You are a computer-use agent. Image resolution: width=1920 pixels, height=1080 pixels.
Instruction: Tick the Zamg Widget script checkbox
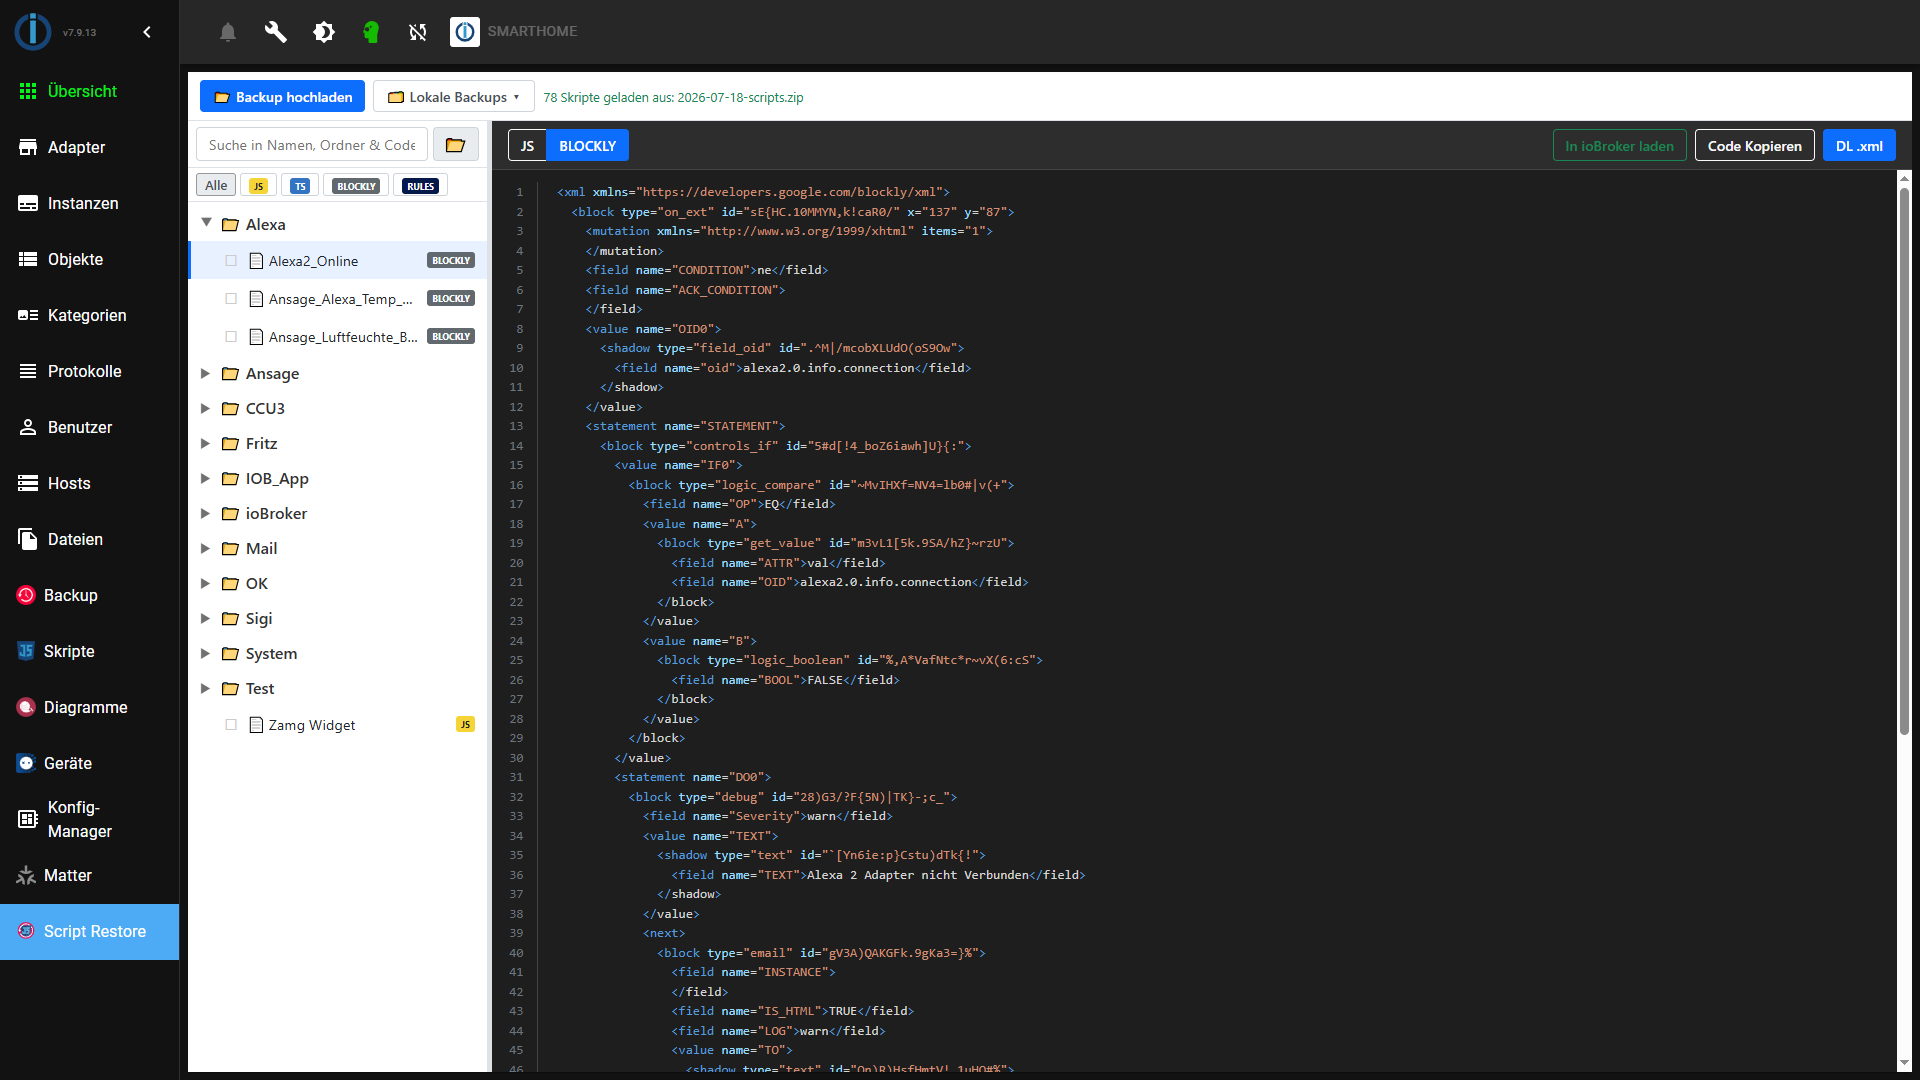[x=231, y=725]
